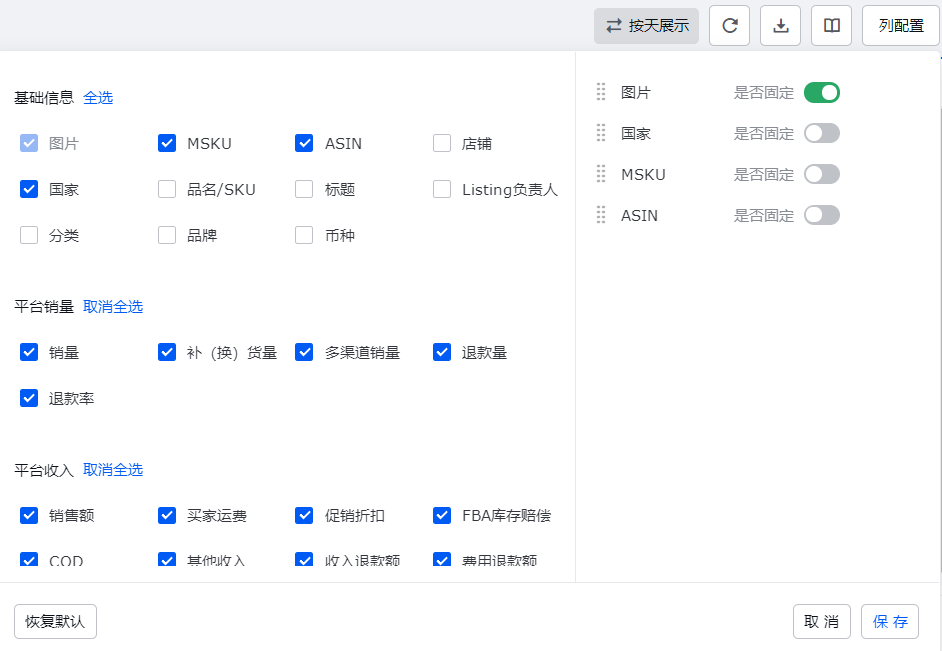
Task: Click 取消全选 link for 平台销量
Action: [113, 306]
